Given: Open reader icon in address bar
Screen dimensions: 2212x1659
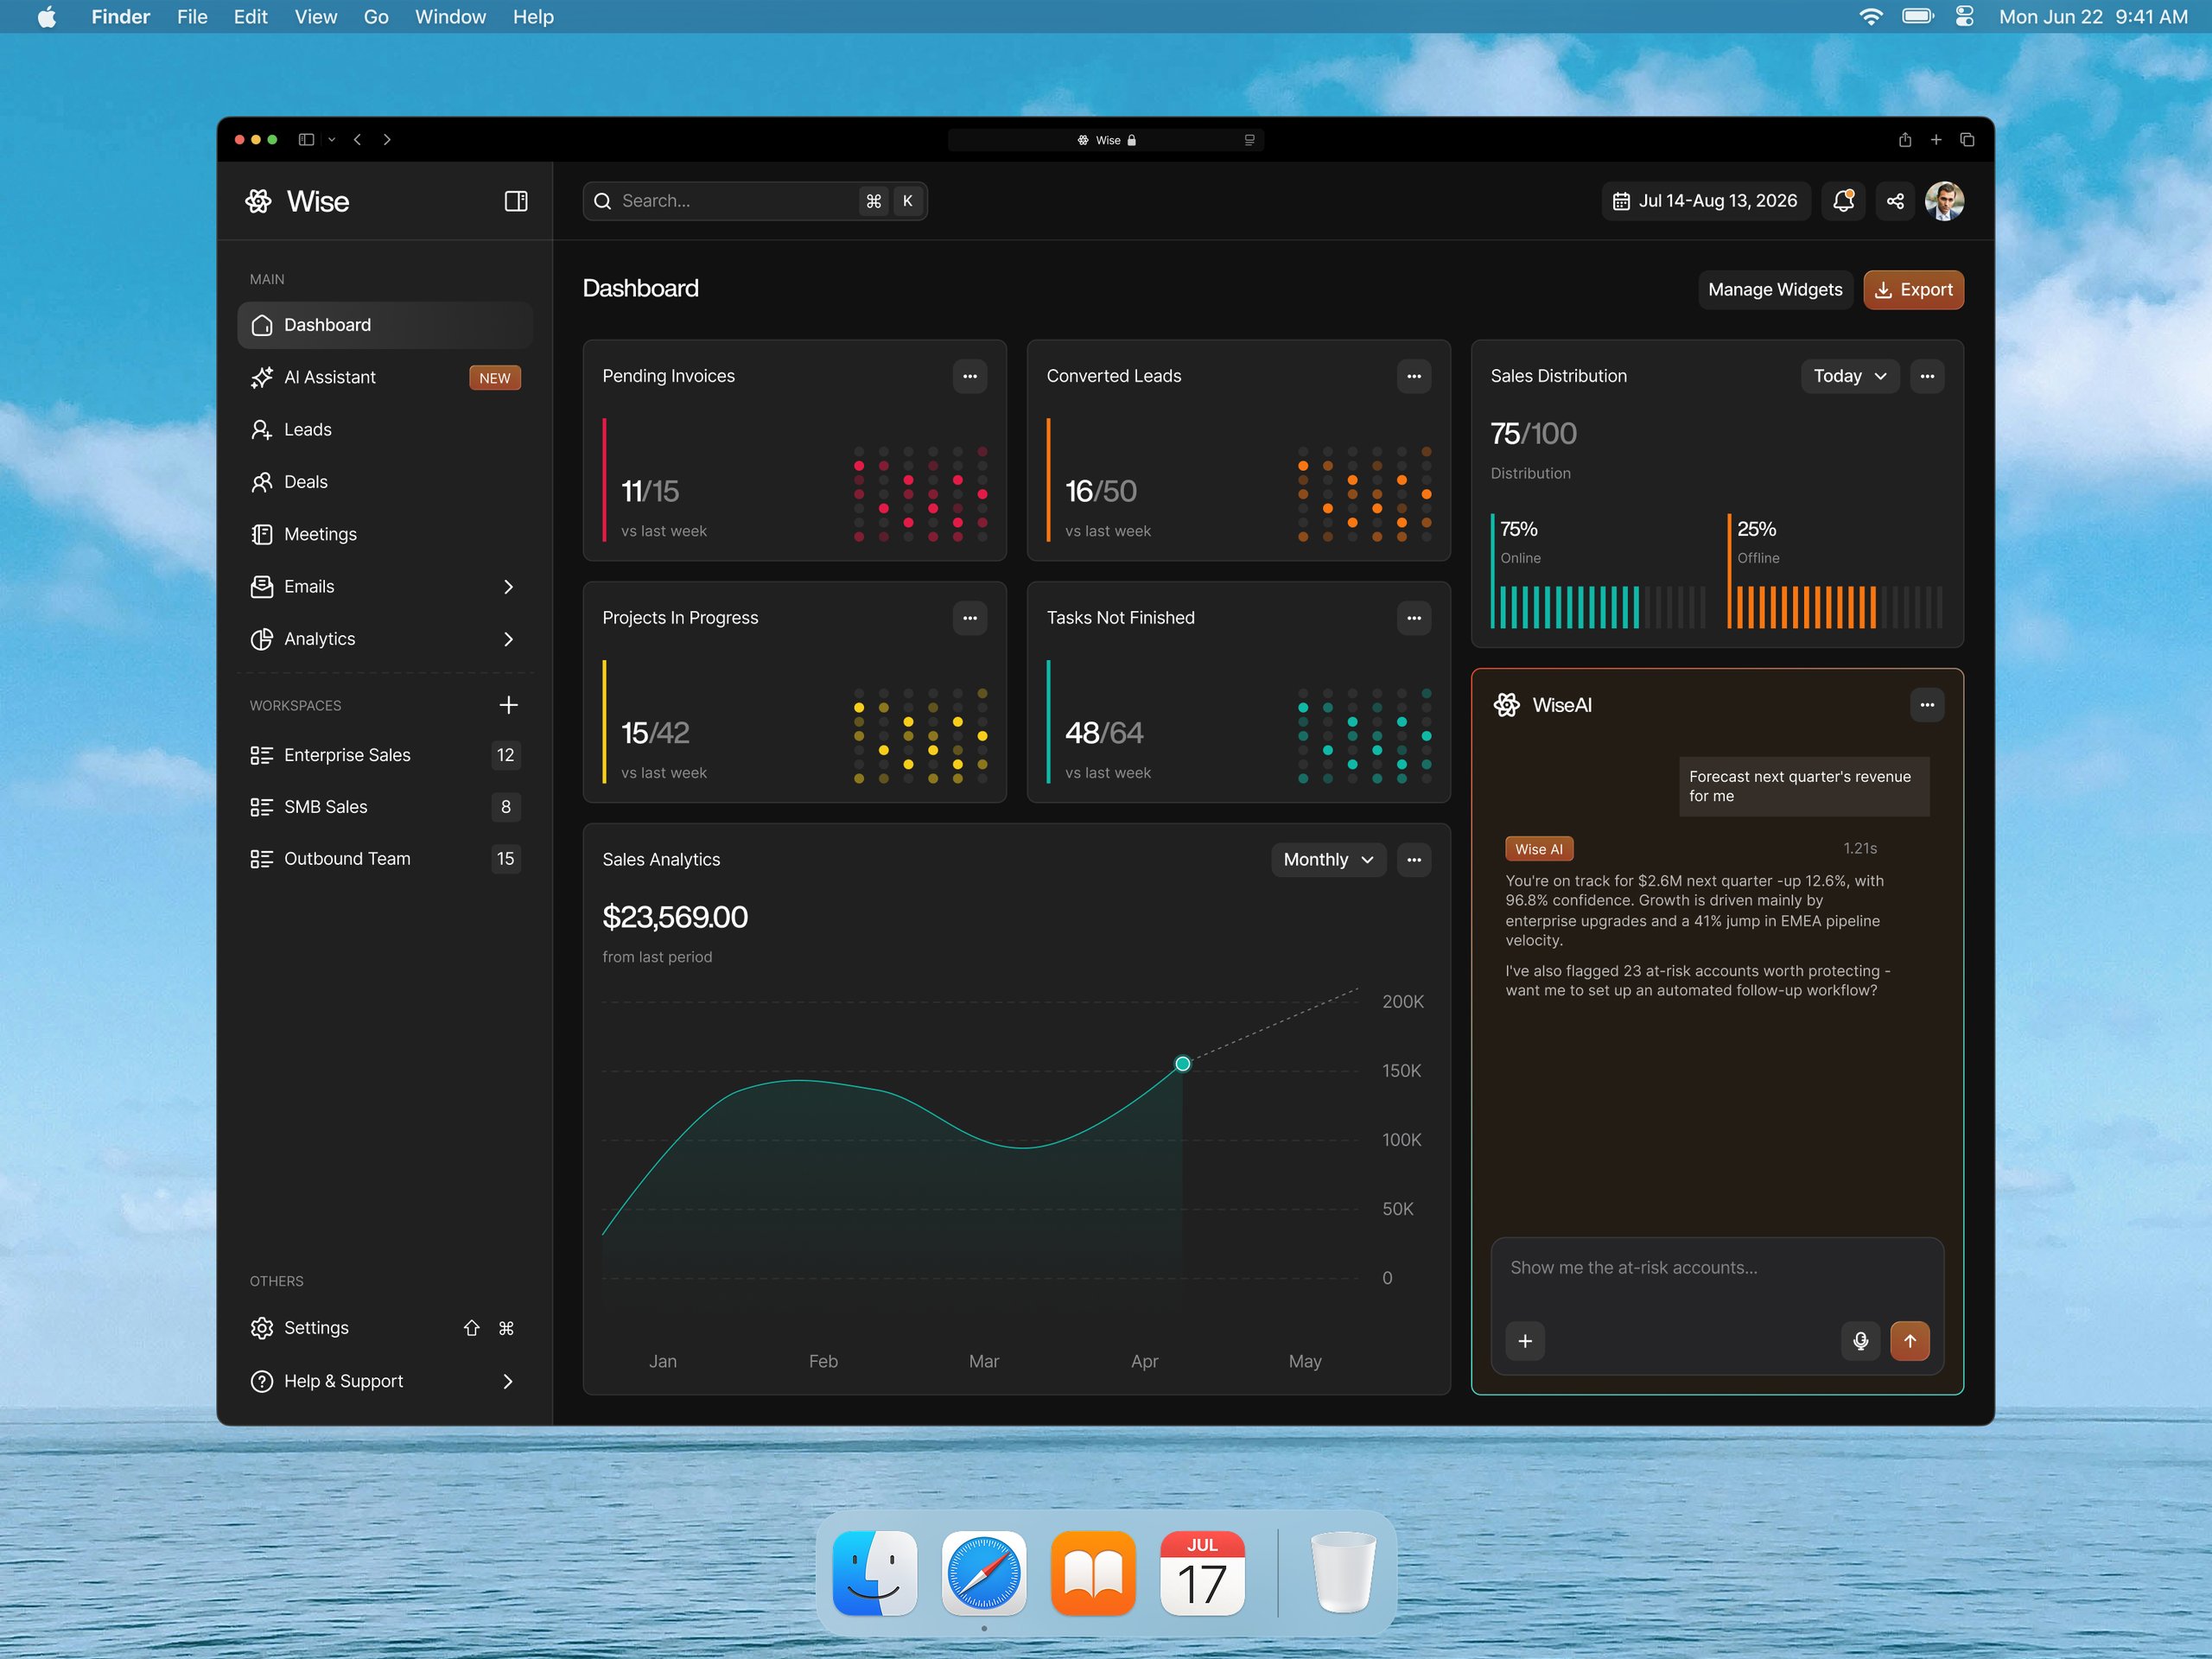Looking at the screenshot, I should click(1249, 140).
